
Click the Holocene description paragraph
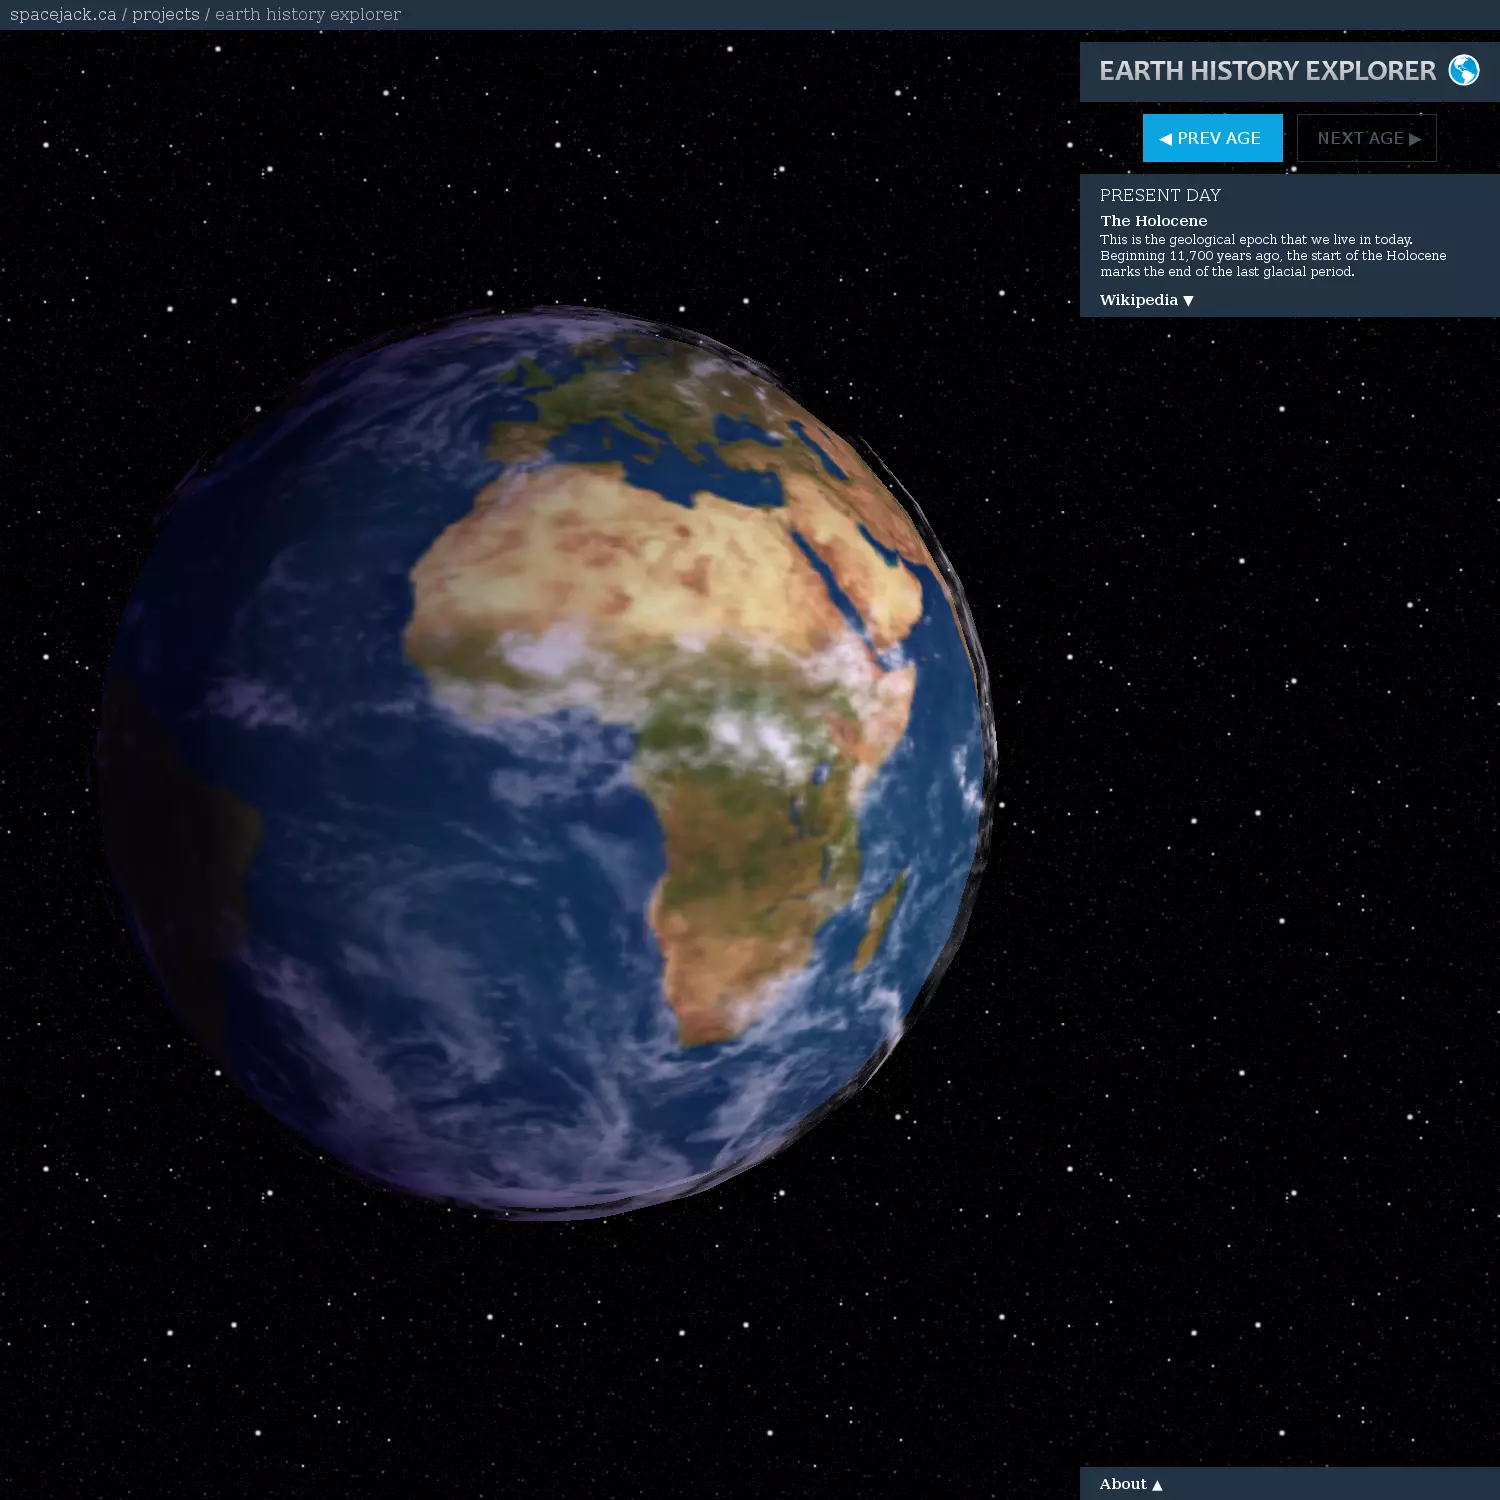pos(1273,255)
